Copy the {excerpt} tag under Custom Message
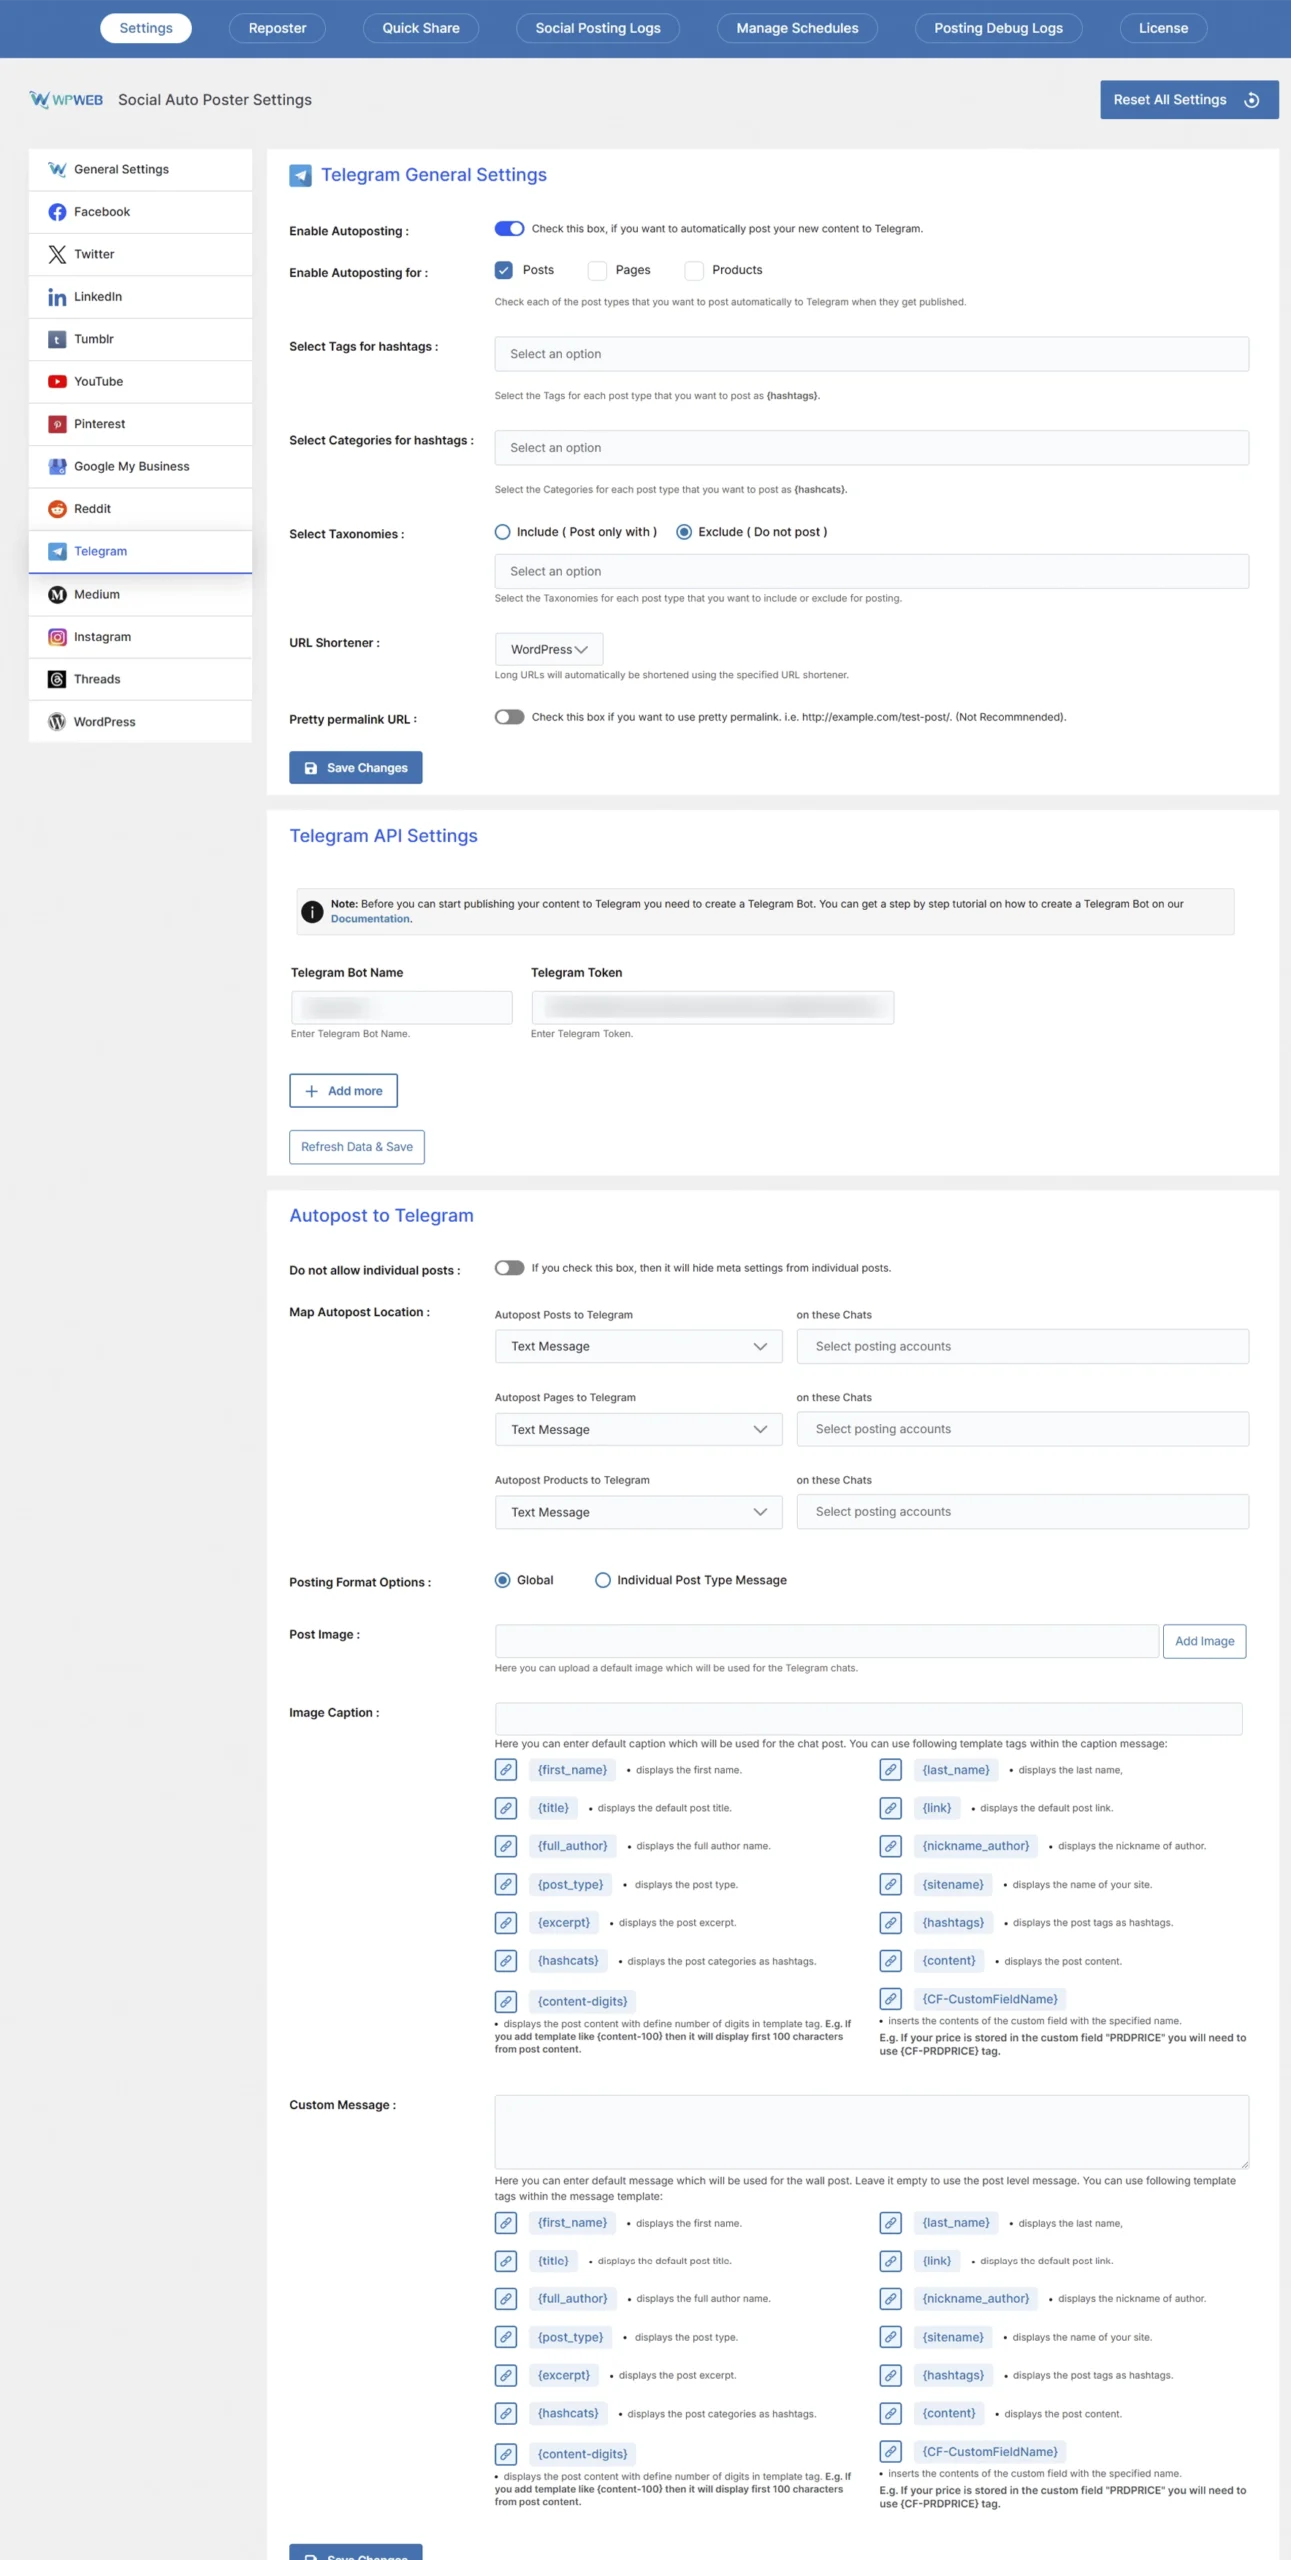The width and height of the screenshot is (1291, 2560). tap(506, 2376)
